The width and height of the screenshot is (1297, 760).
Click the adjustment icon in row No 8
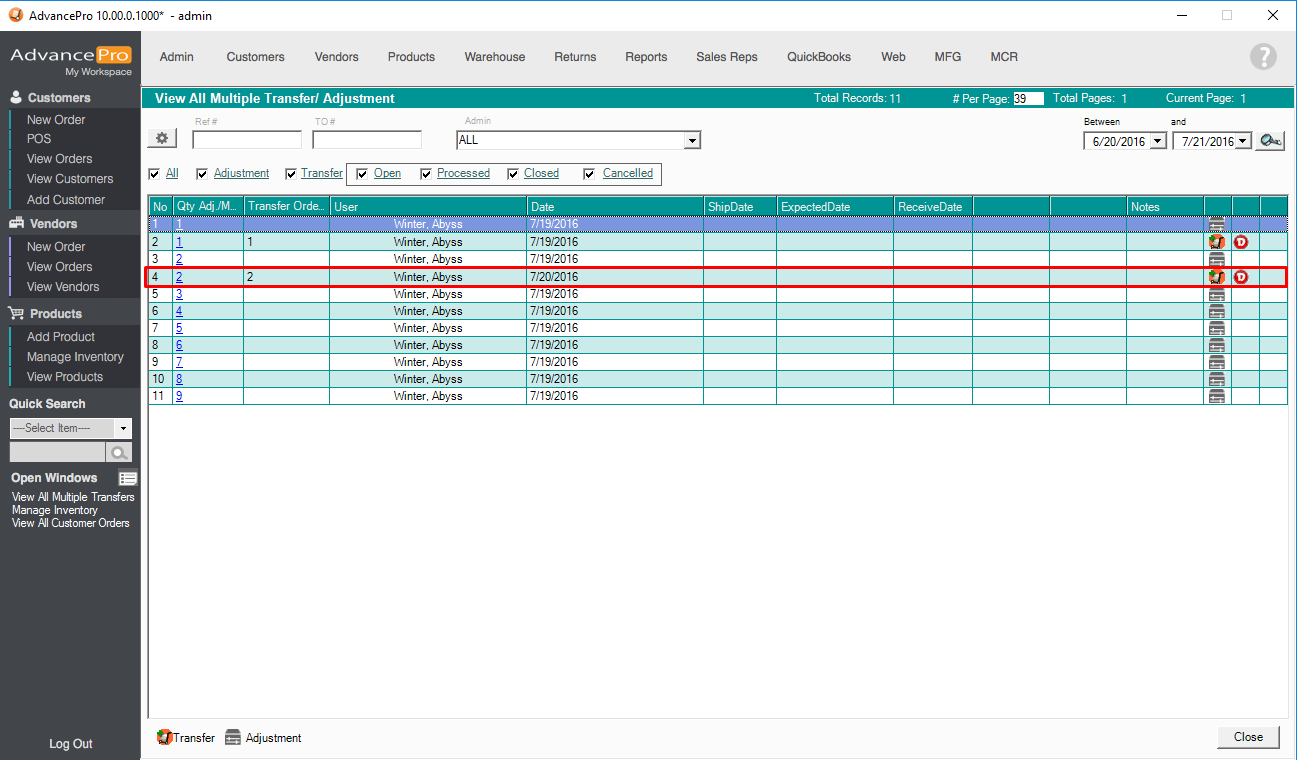pyautogui.click(x=1217, y=345)
